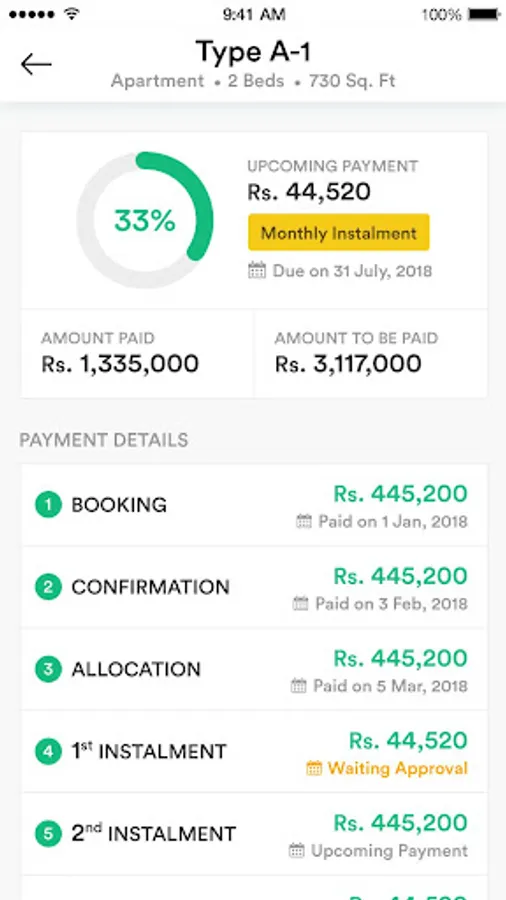This screenshot has width=506, height=900.
Task: Tap the green number 1 Booking badge
Action: point(48,505)
